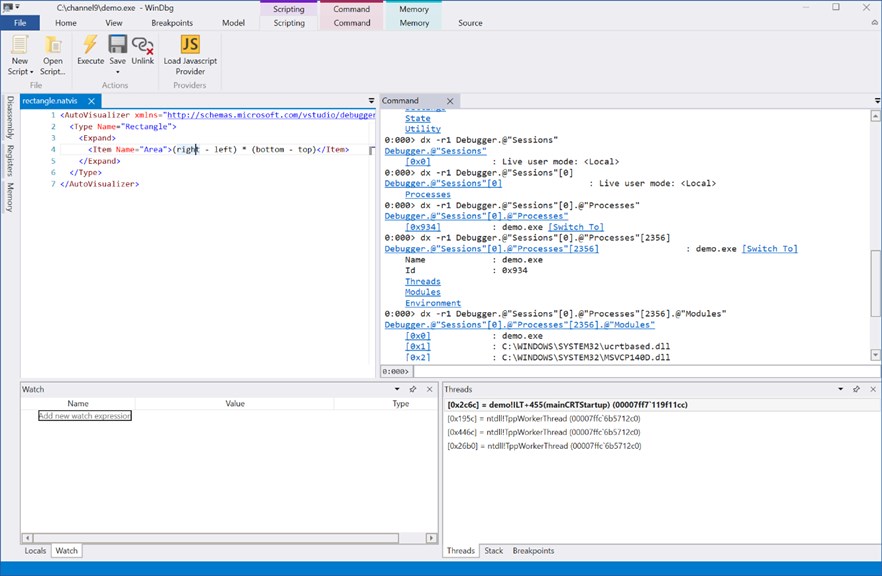
Task: Open the Memory side panel
Action: click(10, 197)
